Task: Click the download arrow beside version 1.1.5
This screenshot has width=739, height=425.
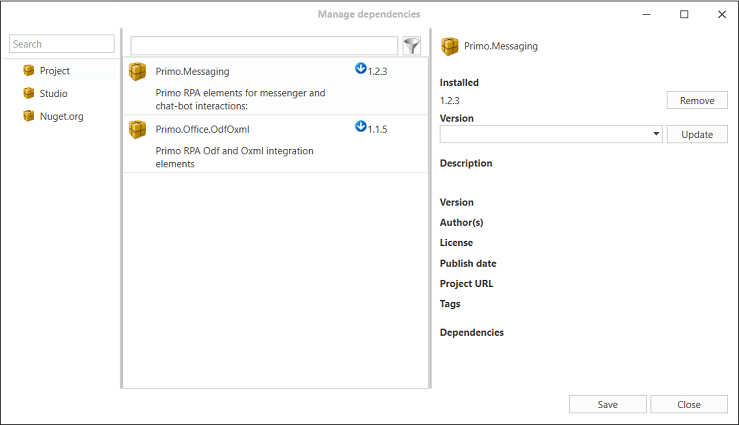Action: (x=361, y=126)
